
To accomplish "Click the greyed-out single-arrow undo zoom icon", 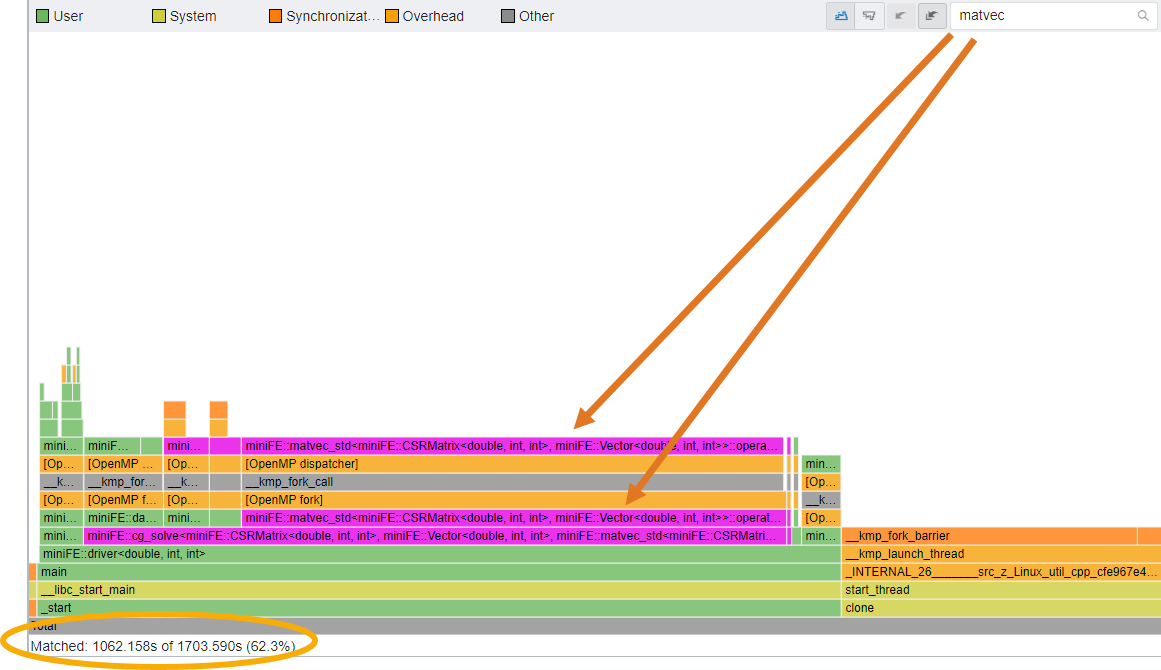I will [x=900, y=16].
